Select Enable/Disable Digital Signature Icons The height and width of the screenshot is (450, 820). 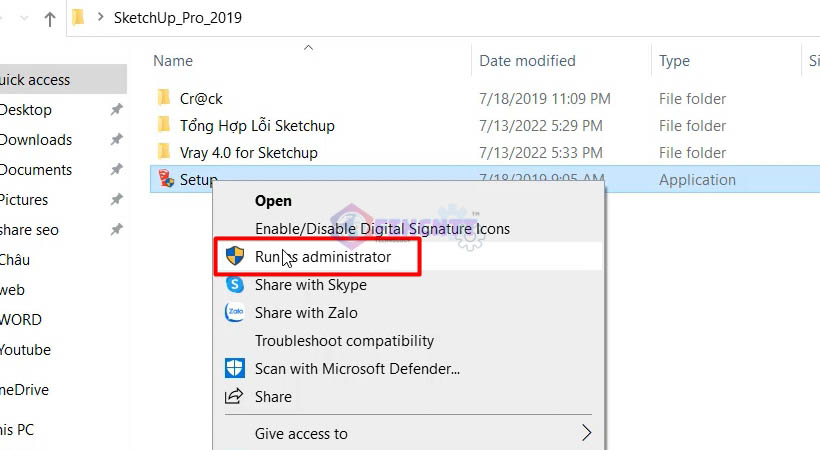[382, 229]
